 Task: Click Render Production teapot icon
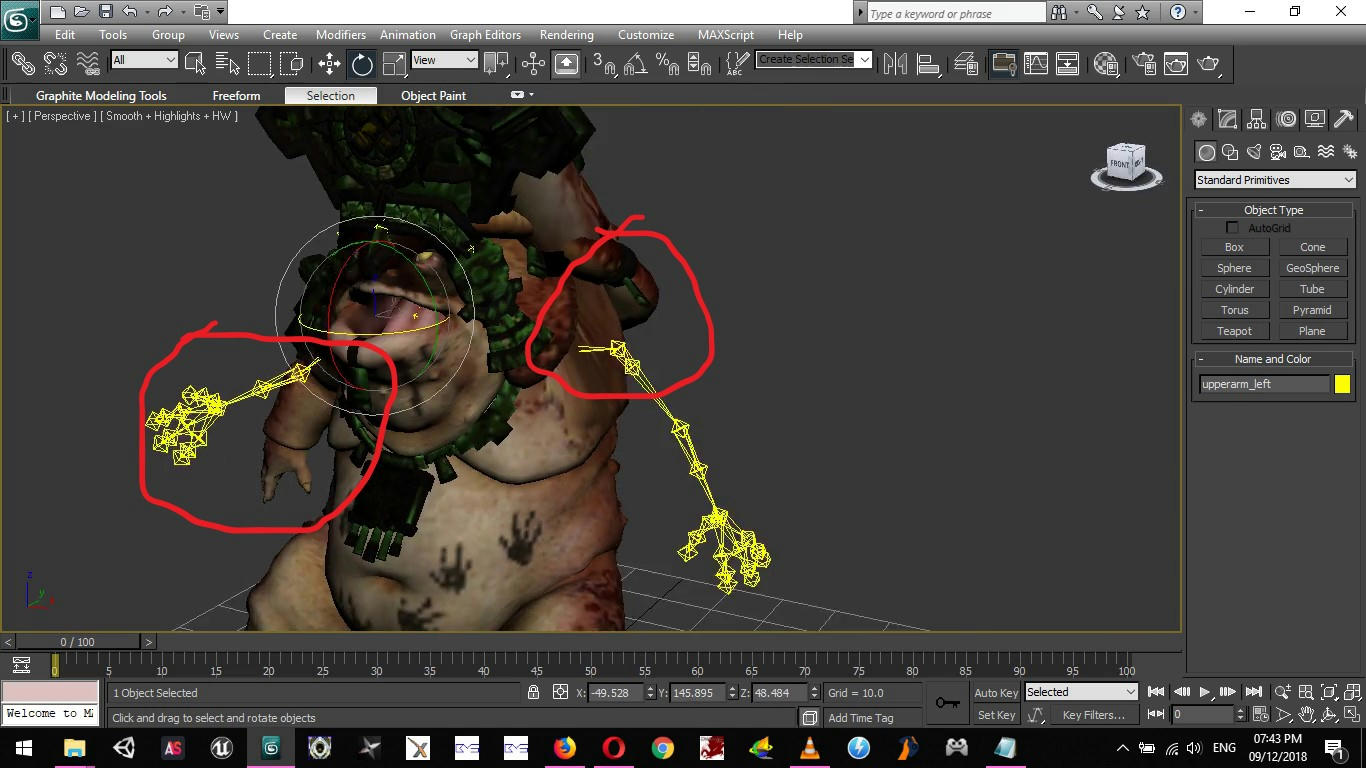[1209, 63]
